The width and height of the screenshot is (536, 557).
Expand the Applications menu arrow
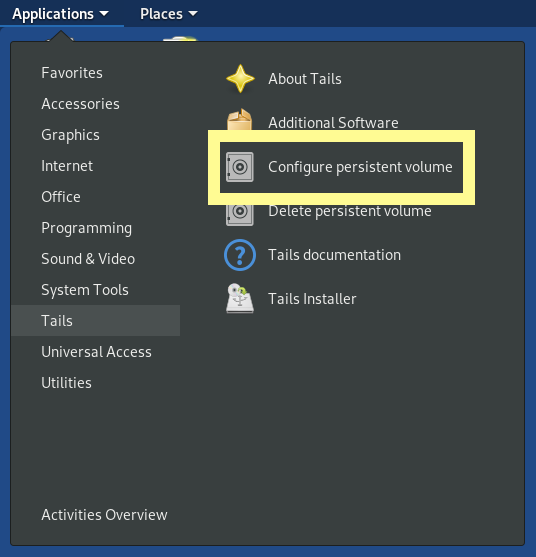[104, 14]
